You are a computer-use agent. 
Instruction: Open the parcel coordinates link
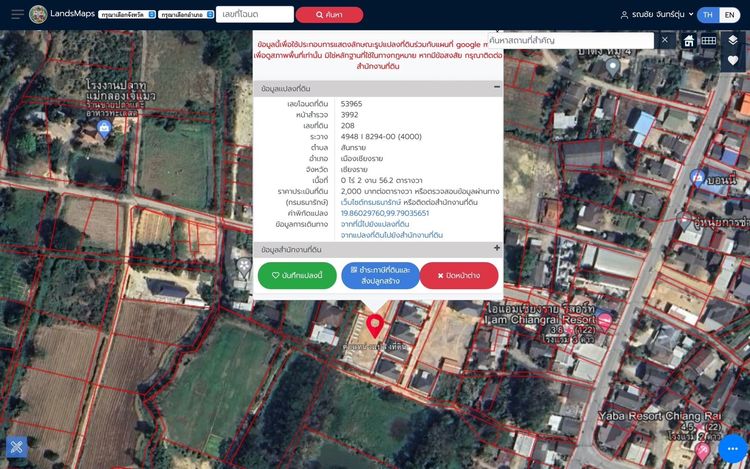(385, 213)
